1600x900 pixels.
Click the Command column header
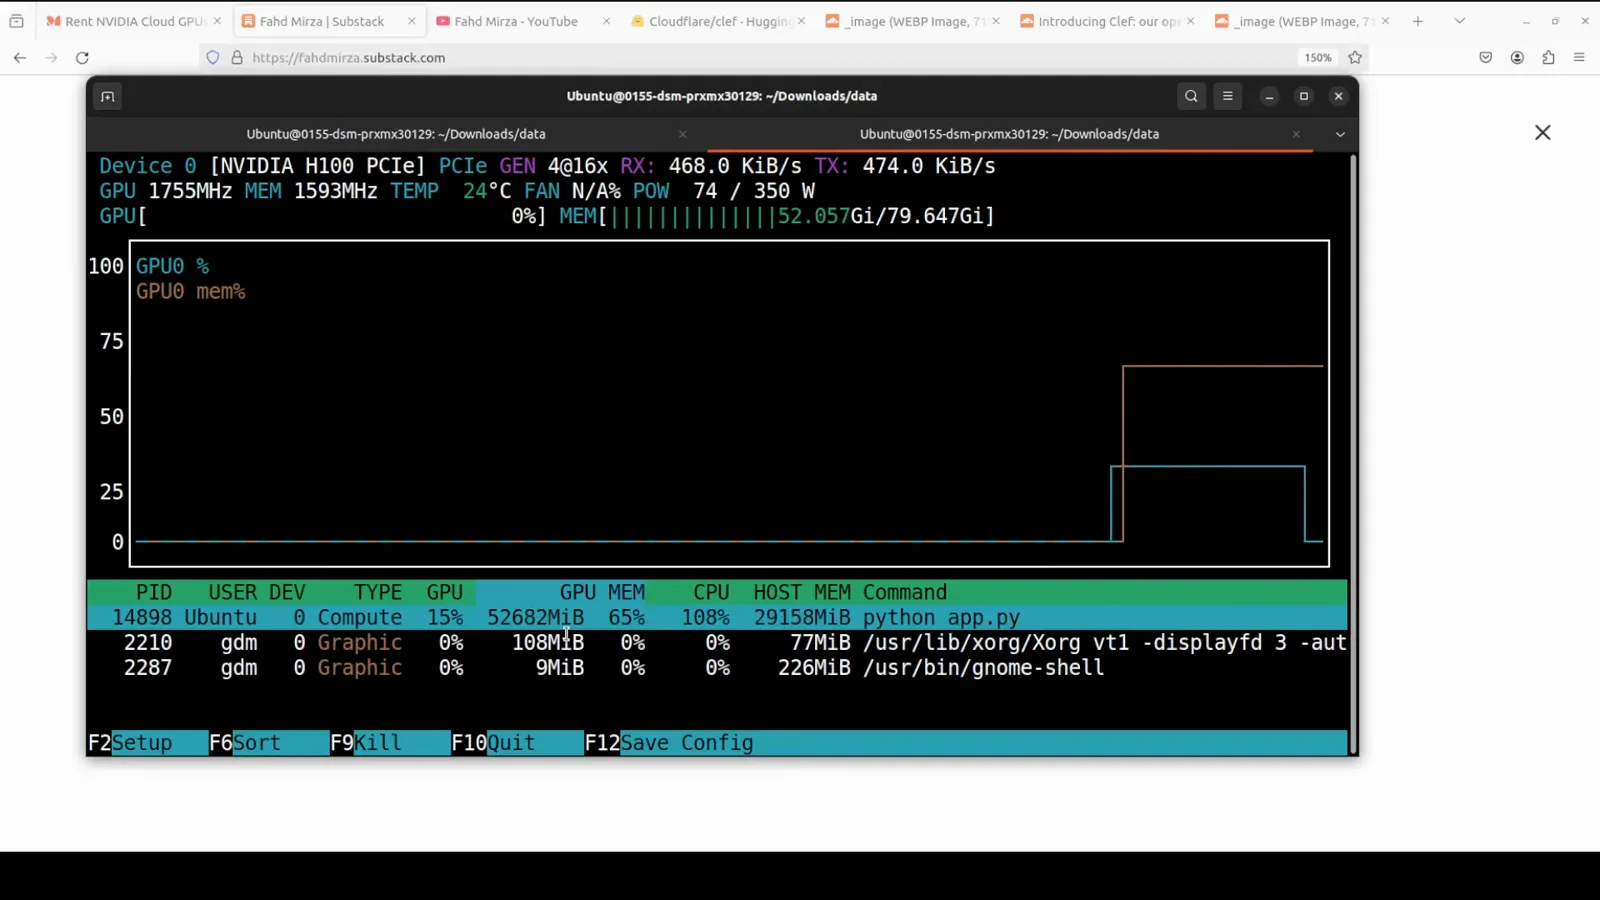(x=905, y=593)
